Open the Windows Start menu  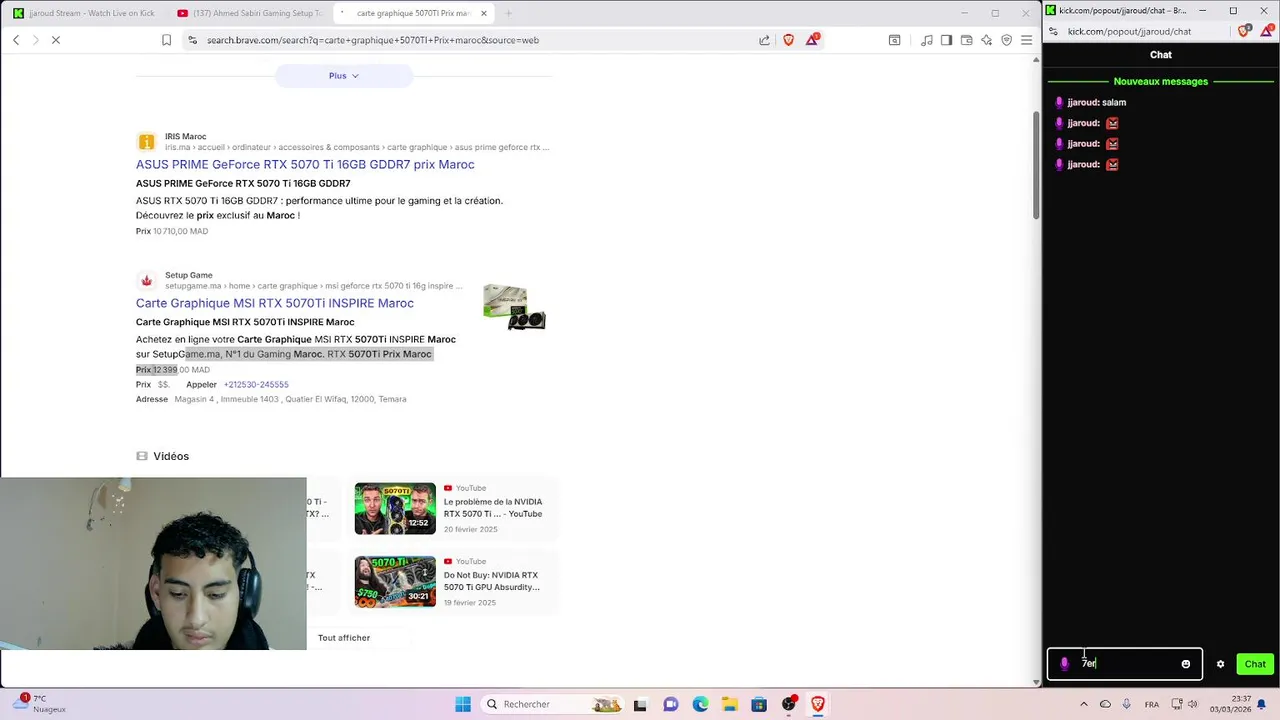[x=463, y=704]
